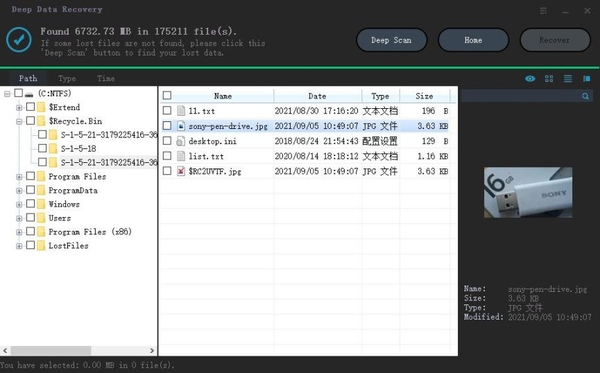Click the search magnifier icon
Viewport: 600px width, 373px height.
coord(585,96)
